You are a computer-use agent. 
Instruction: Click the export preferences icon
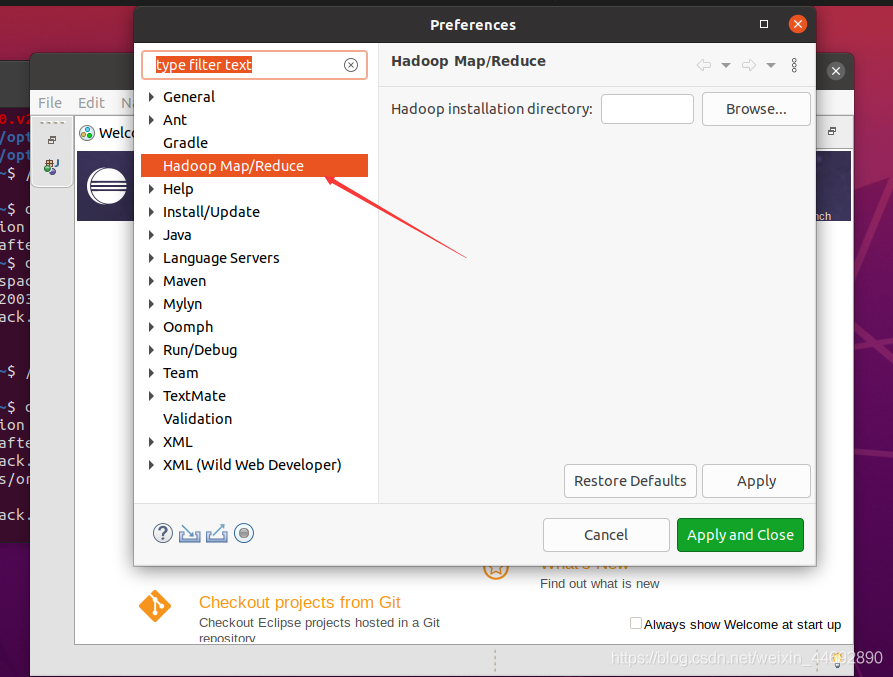tap(216, 534)
